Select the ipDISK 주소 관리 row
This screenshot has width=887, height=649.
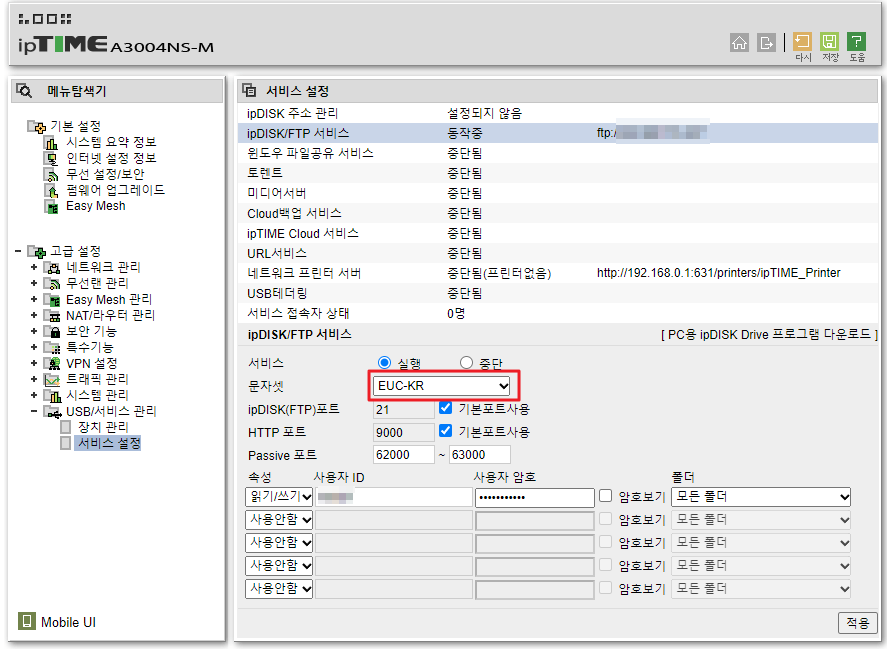(558, 114)
